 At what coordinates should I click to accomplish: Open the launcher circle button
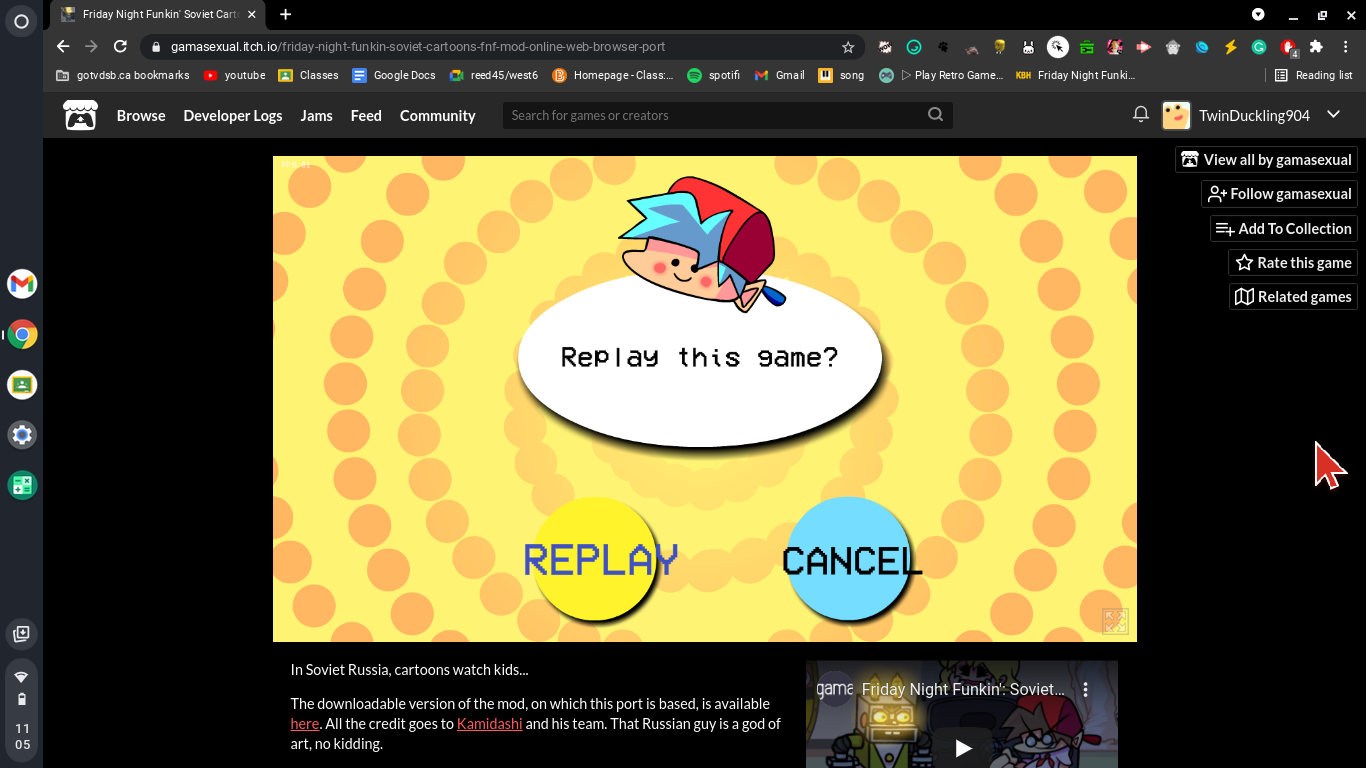tap(22, 21)
